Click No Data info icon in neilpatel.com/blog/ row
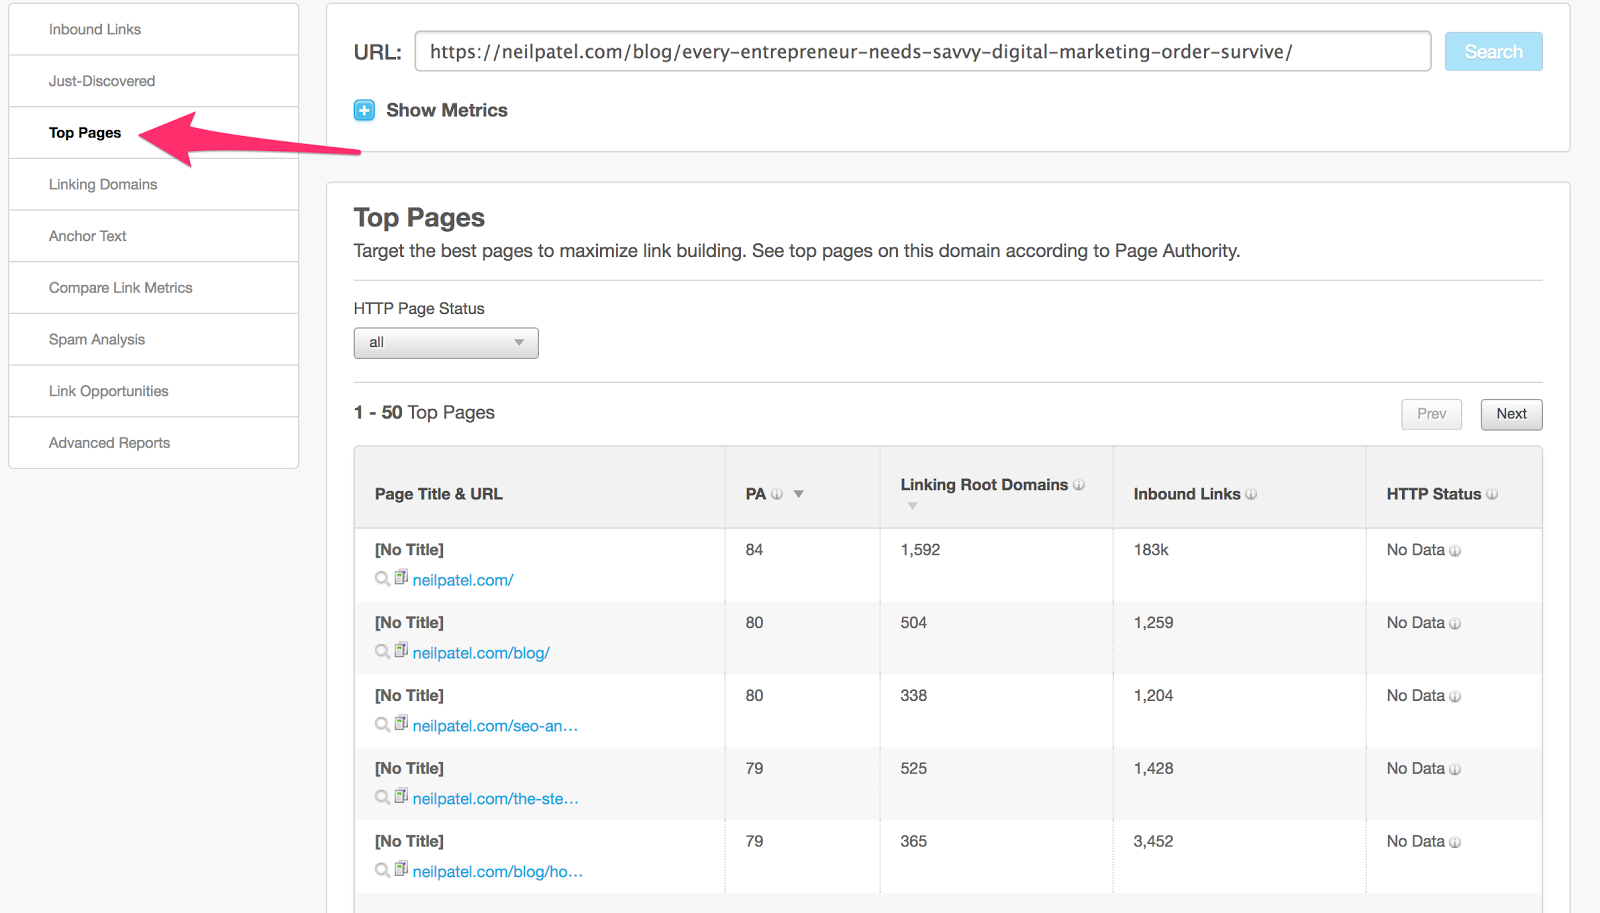Image resolution: width=1600 pixels, height=913 pixels. click(1455, 624)
